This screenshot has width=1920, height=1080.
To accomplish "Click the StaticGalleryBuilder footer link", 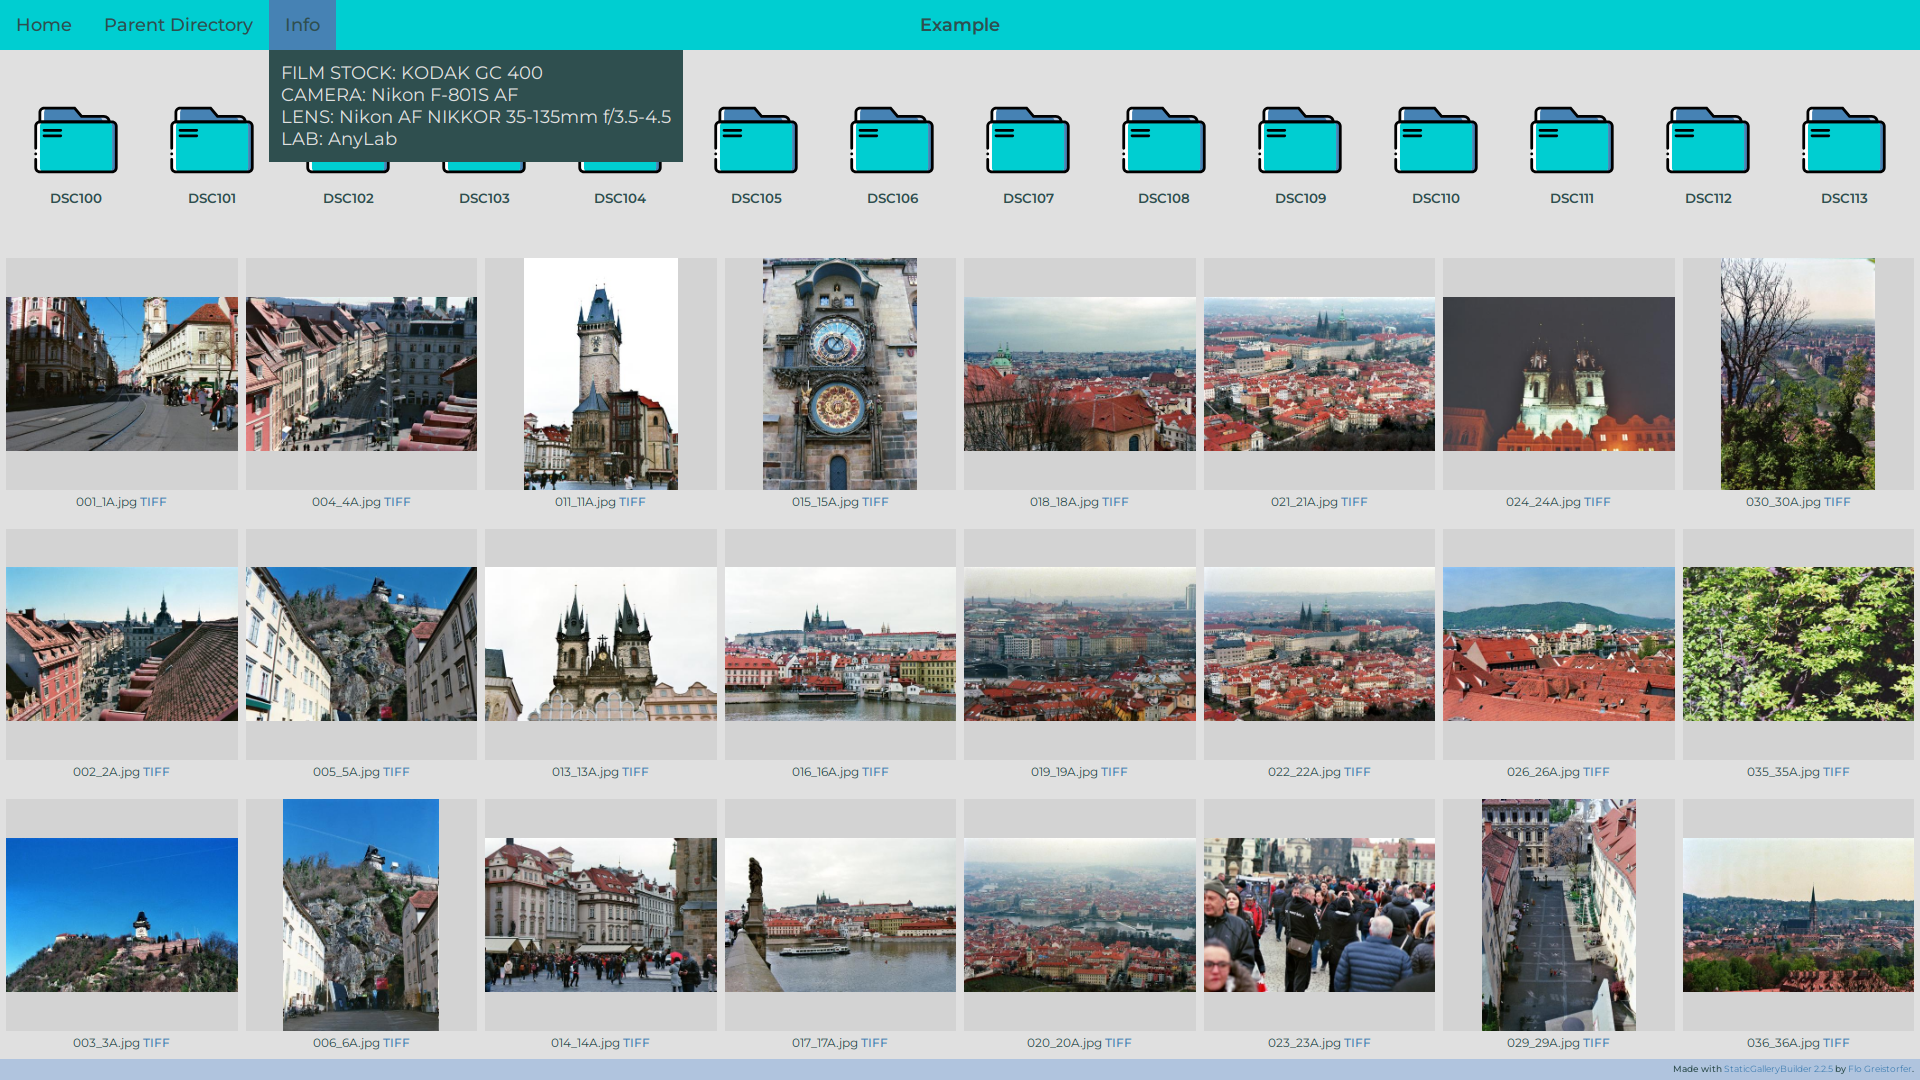I will [x=1778, y=1069].
